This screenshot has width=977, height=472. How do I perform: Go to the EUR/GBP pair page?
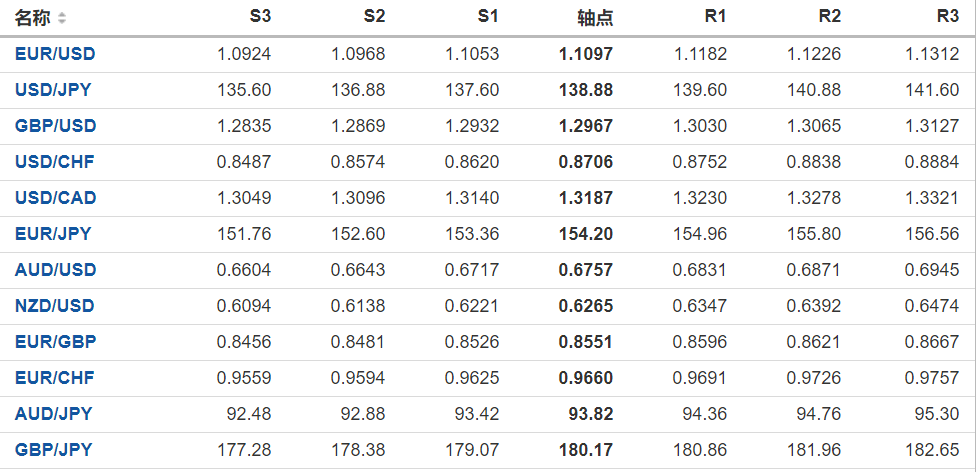[x=55, y=342]
